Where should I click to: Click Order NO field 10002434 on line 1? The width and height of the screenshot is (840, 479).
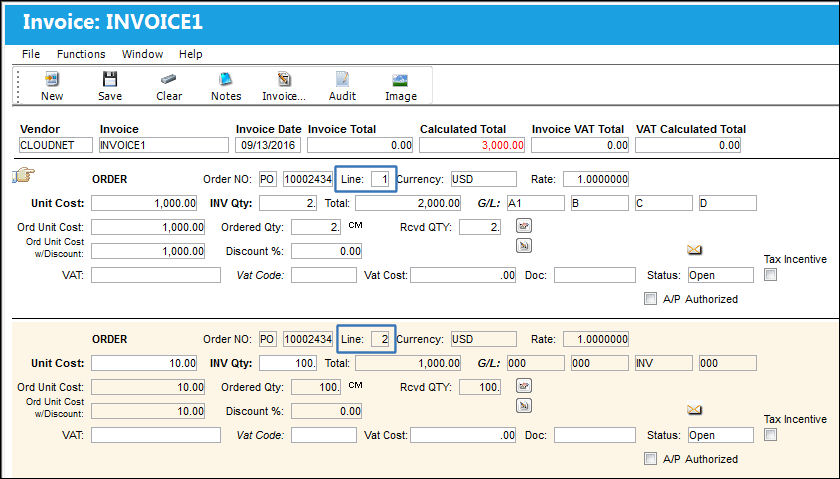coord(308,179)
